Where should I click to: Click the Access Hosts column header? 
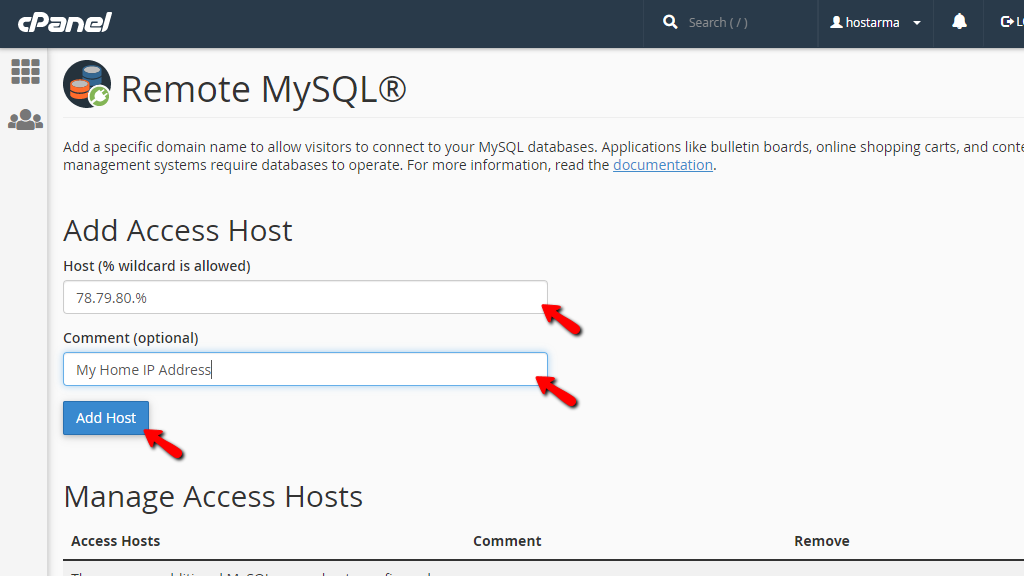tap(115, 540)
